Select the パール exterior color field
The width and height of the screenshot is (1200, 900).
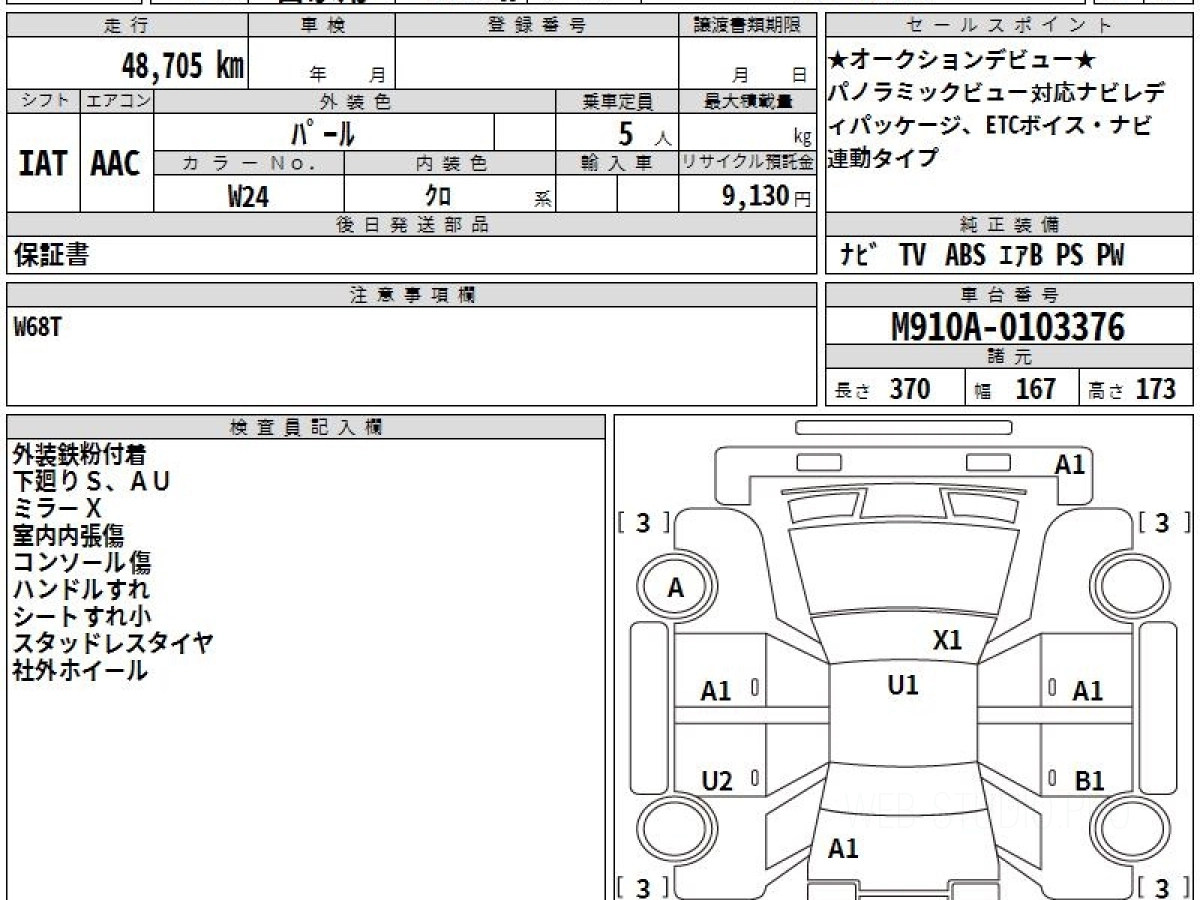coord(322,133)
